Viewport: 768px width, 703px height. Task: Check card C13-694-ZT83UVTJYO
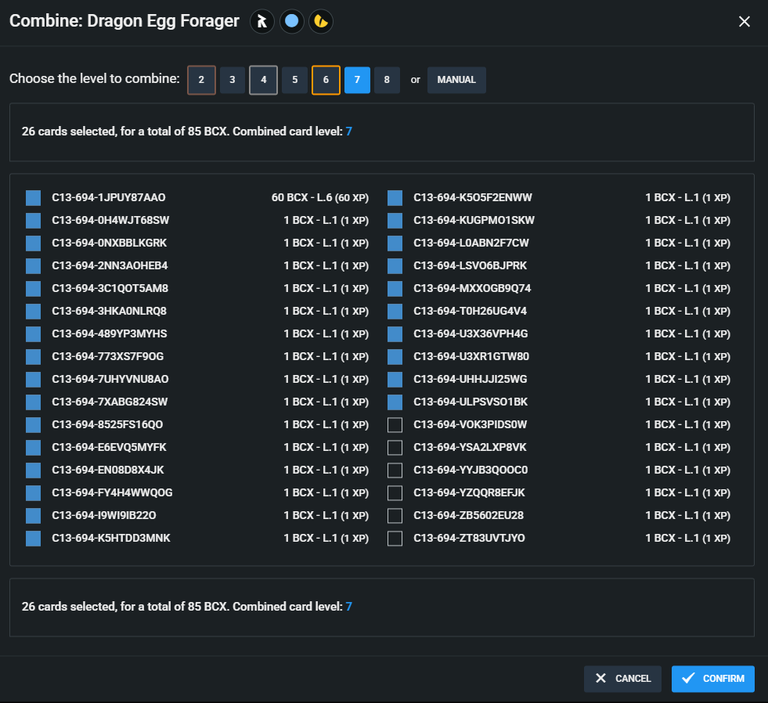tap(395, 538)
